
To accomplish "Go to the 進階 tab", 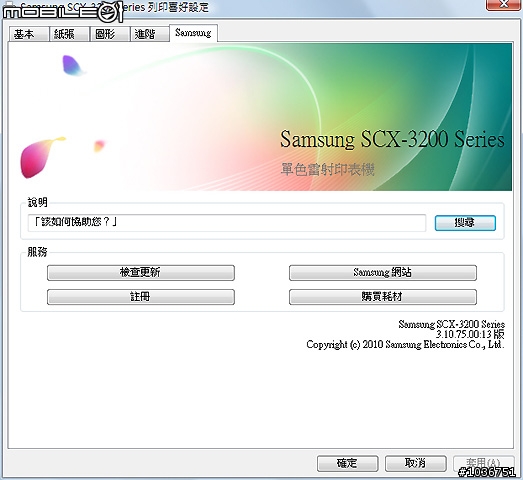I will click(x=149, y=34).
